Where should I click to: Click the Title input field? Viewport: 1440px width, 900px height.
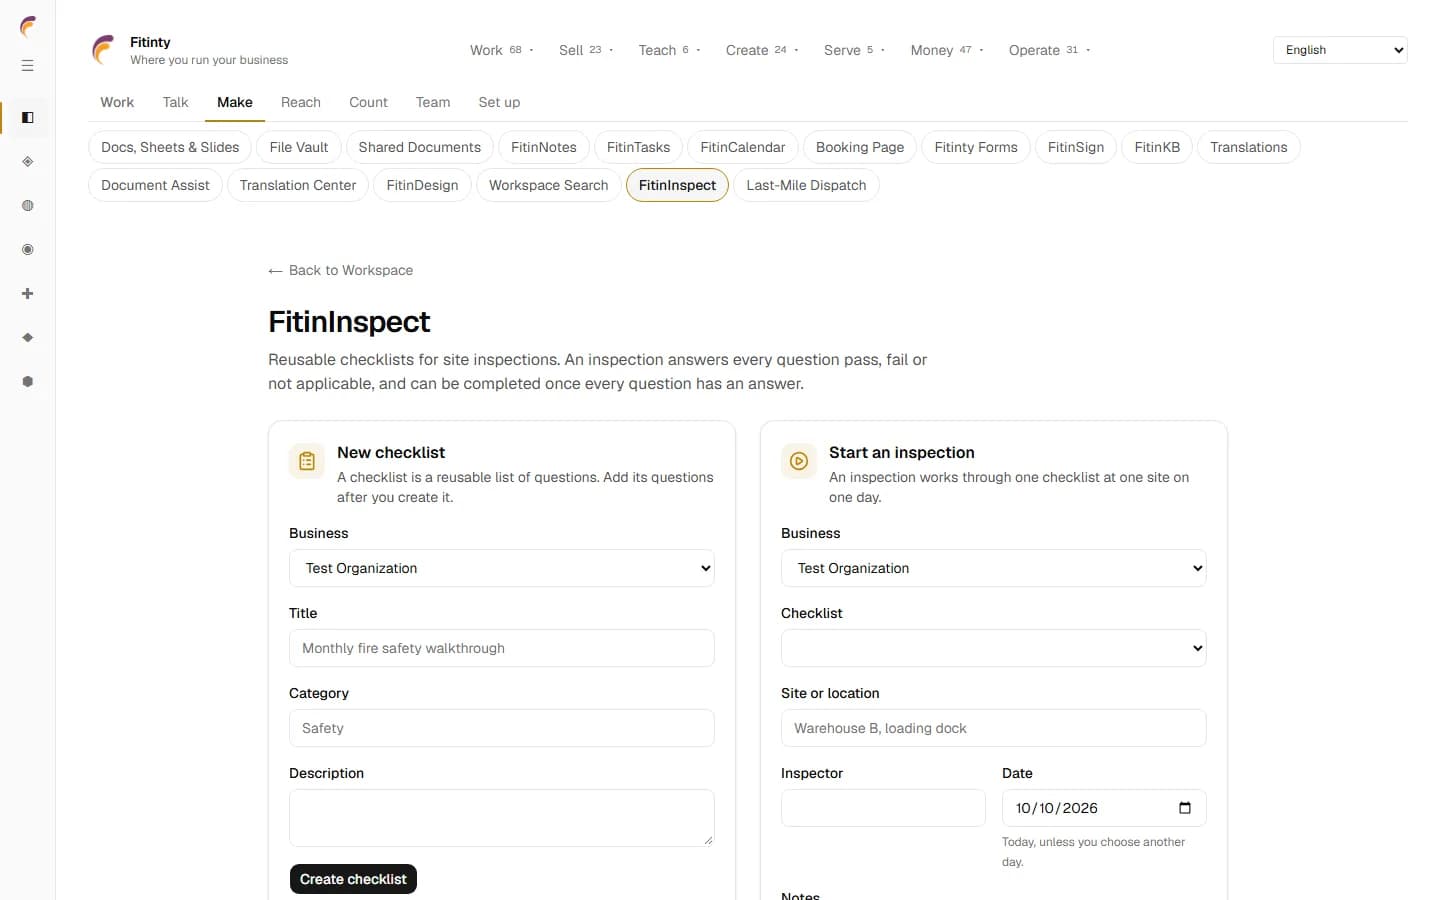(502, 648)
